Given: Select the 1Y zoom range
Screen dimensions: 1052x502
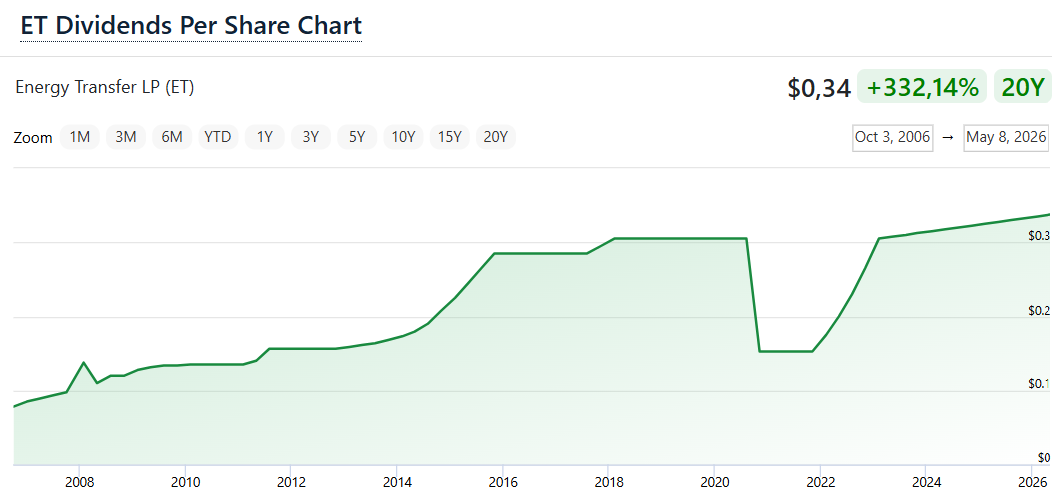Looking at the screenshot, I should pyautogui.click(x=264, y=137).
